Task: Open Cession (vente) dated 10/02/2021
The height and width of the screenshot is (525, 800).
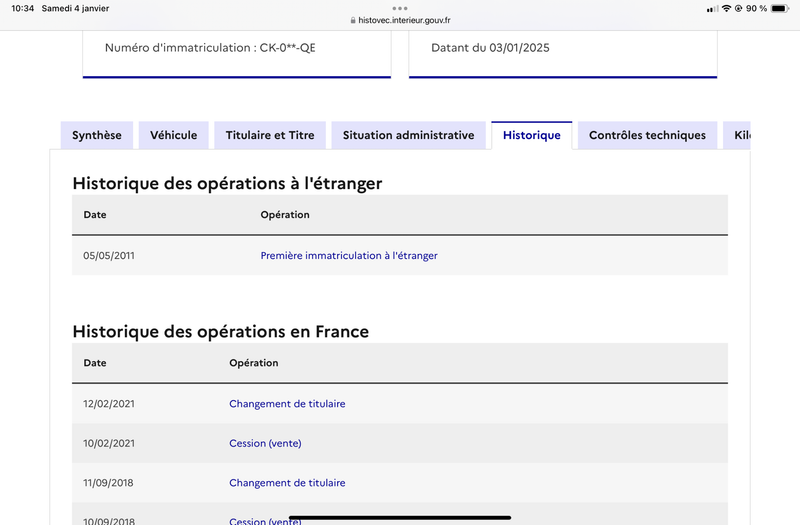Action: point(265,443)
